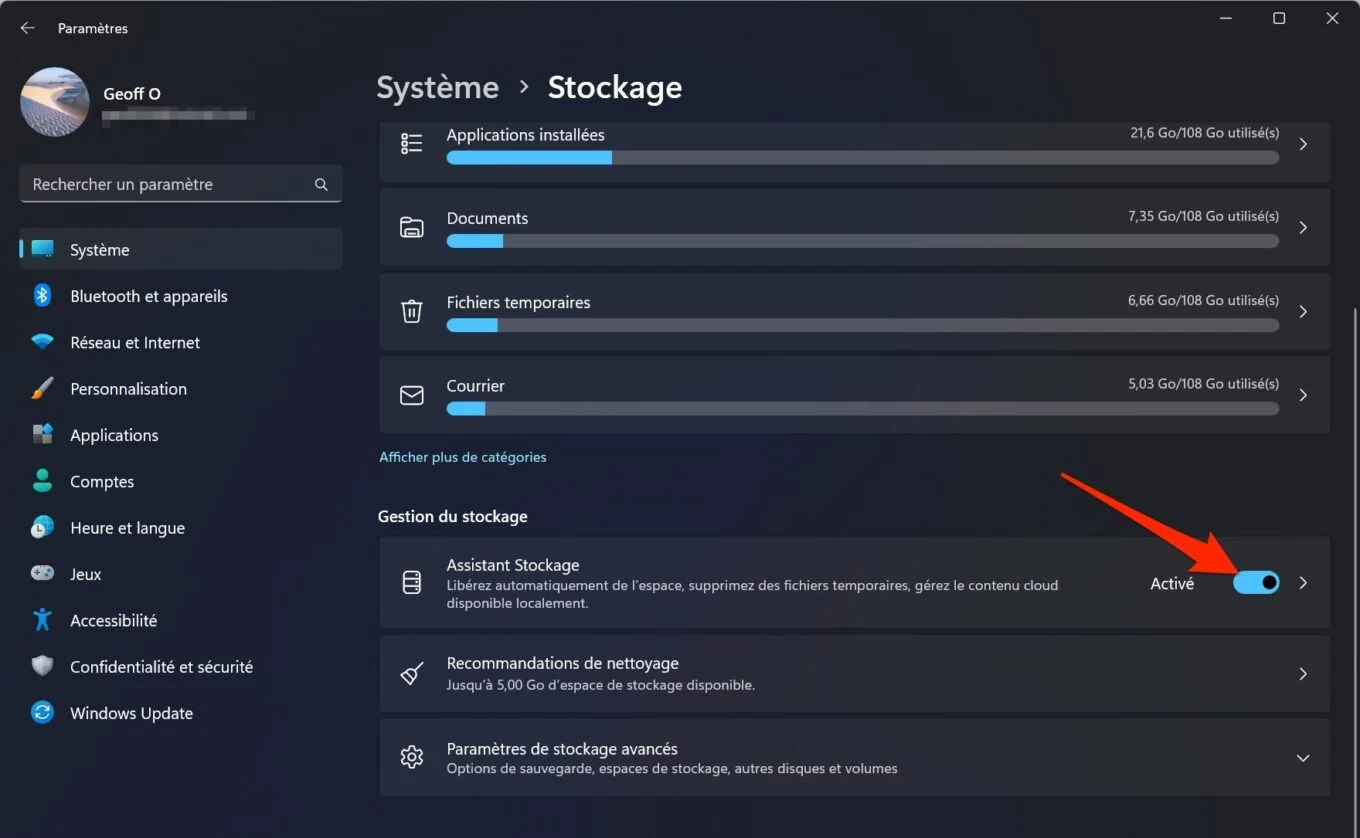Click the Jeux gamepad icon

(42, 574)
